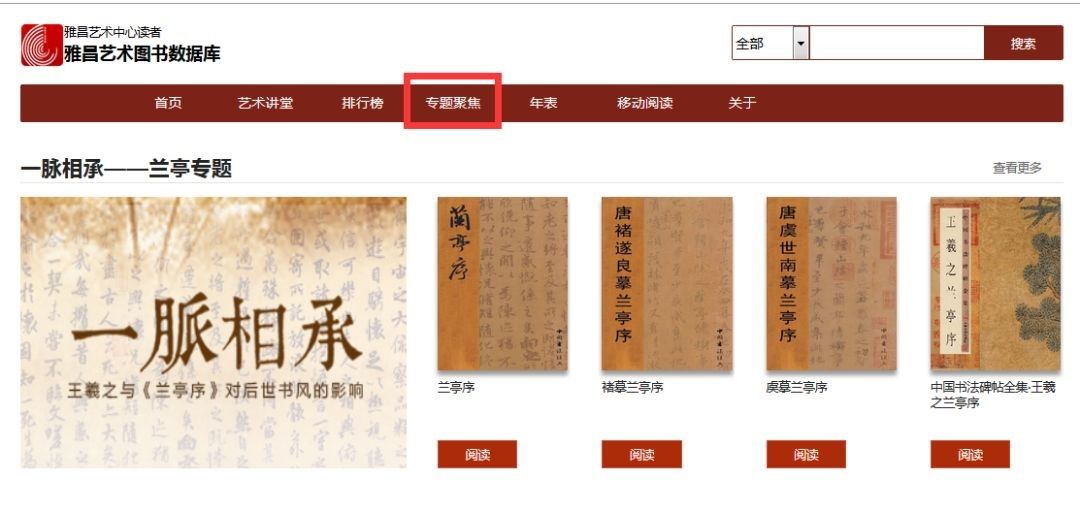Open the 兰亭序 book cover

(x=502, y=284)
